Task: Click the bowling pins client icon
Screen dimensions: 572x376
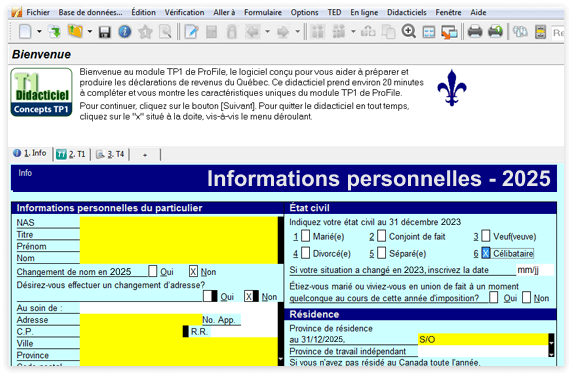Action: tap(520, 32)
